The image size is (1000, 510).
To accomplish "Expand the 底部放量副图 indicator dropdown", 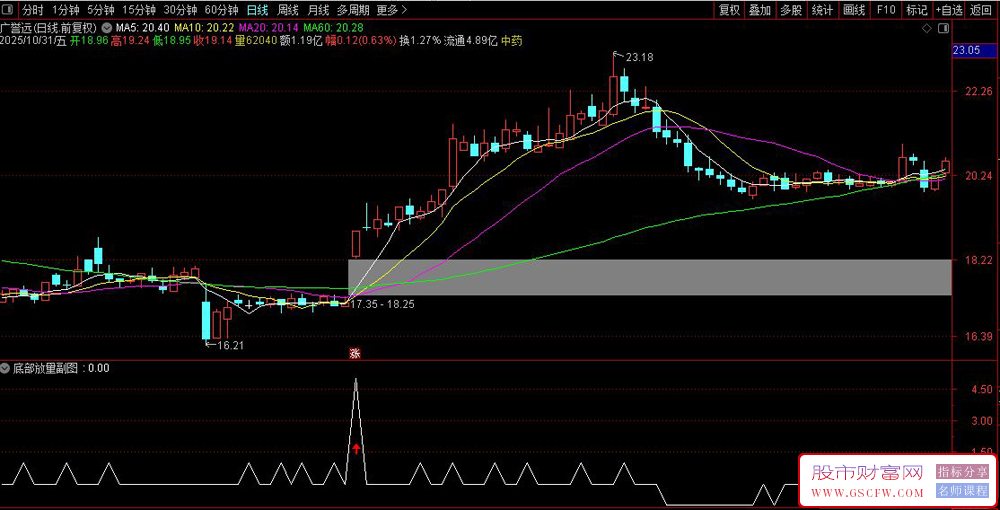I will click(x=6, y=368).
